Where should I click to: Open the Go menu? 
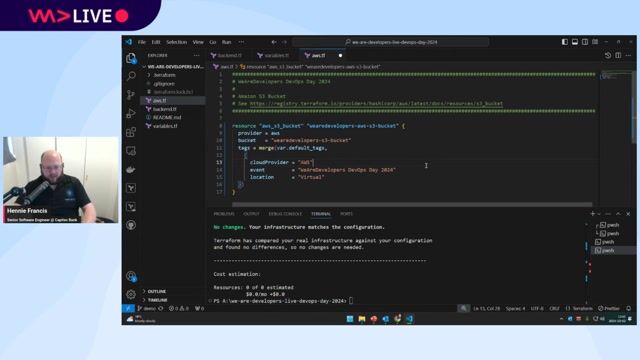coord(213,42)
